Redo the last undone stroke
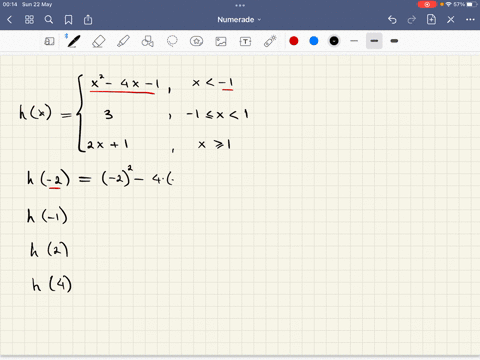 click(412, 20)
